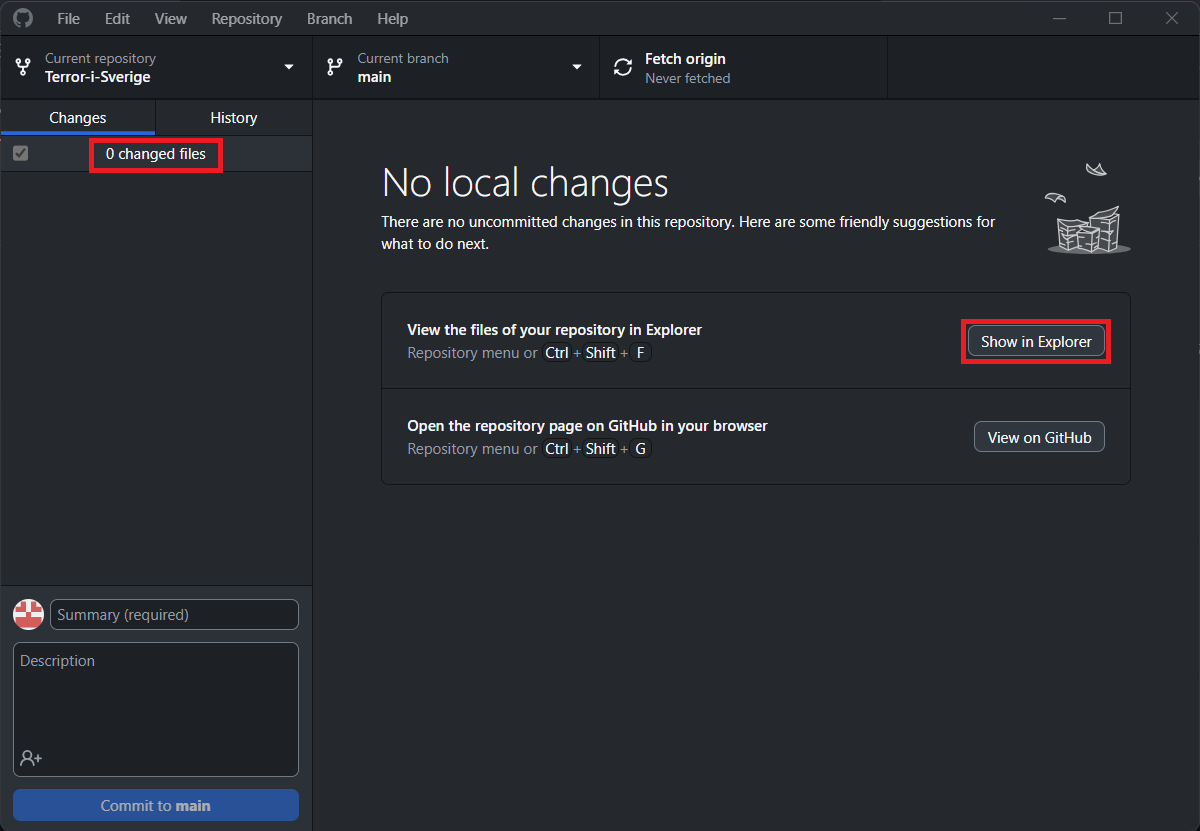Open the Help menu

coord(393,18)
